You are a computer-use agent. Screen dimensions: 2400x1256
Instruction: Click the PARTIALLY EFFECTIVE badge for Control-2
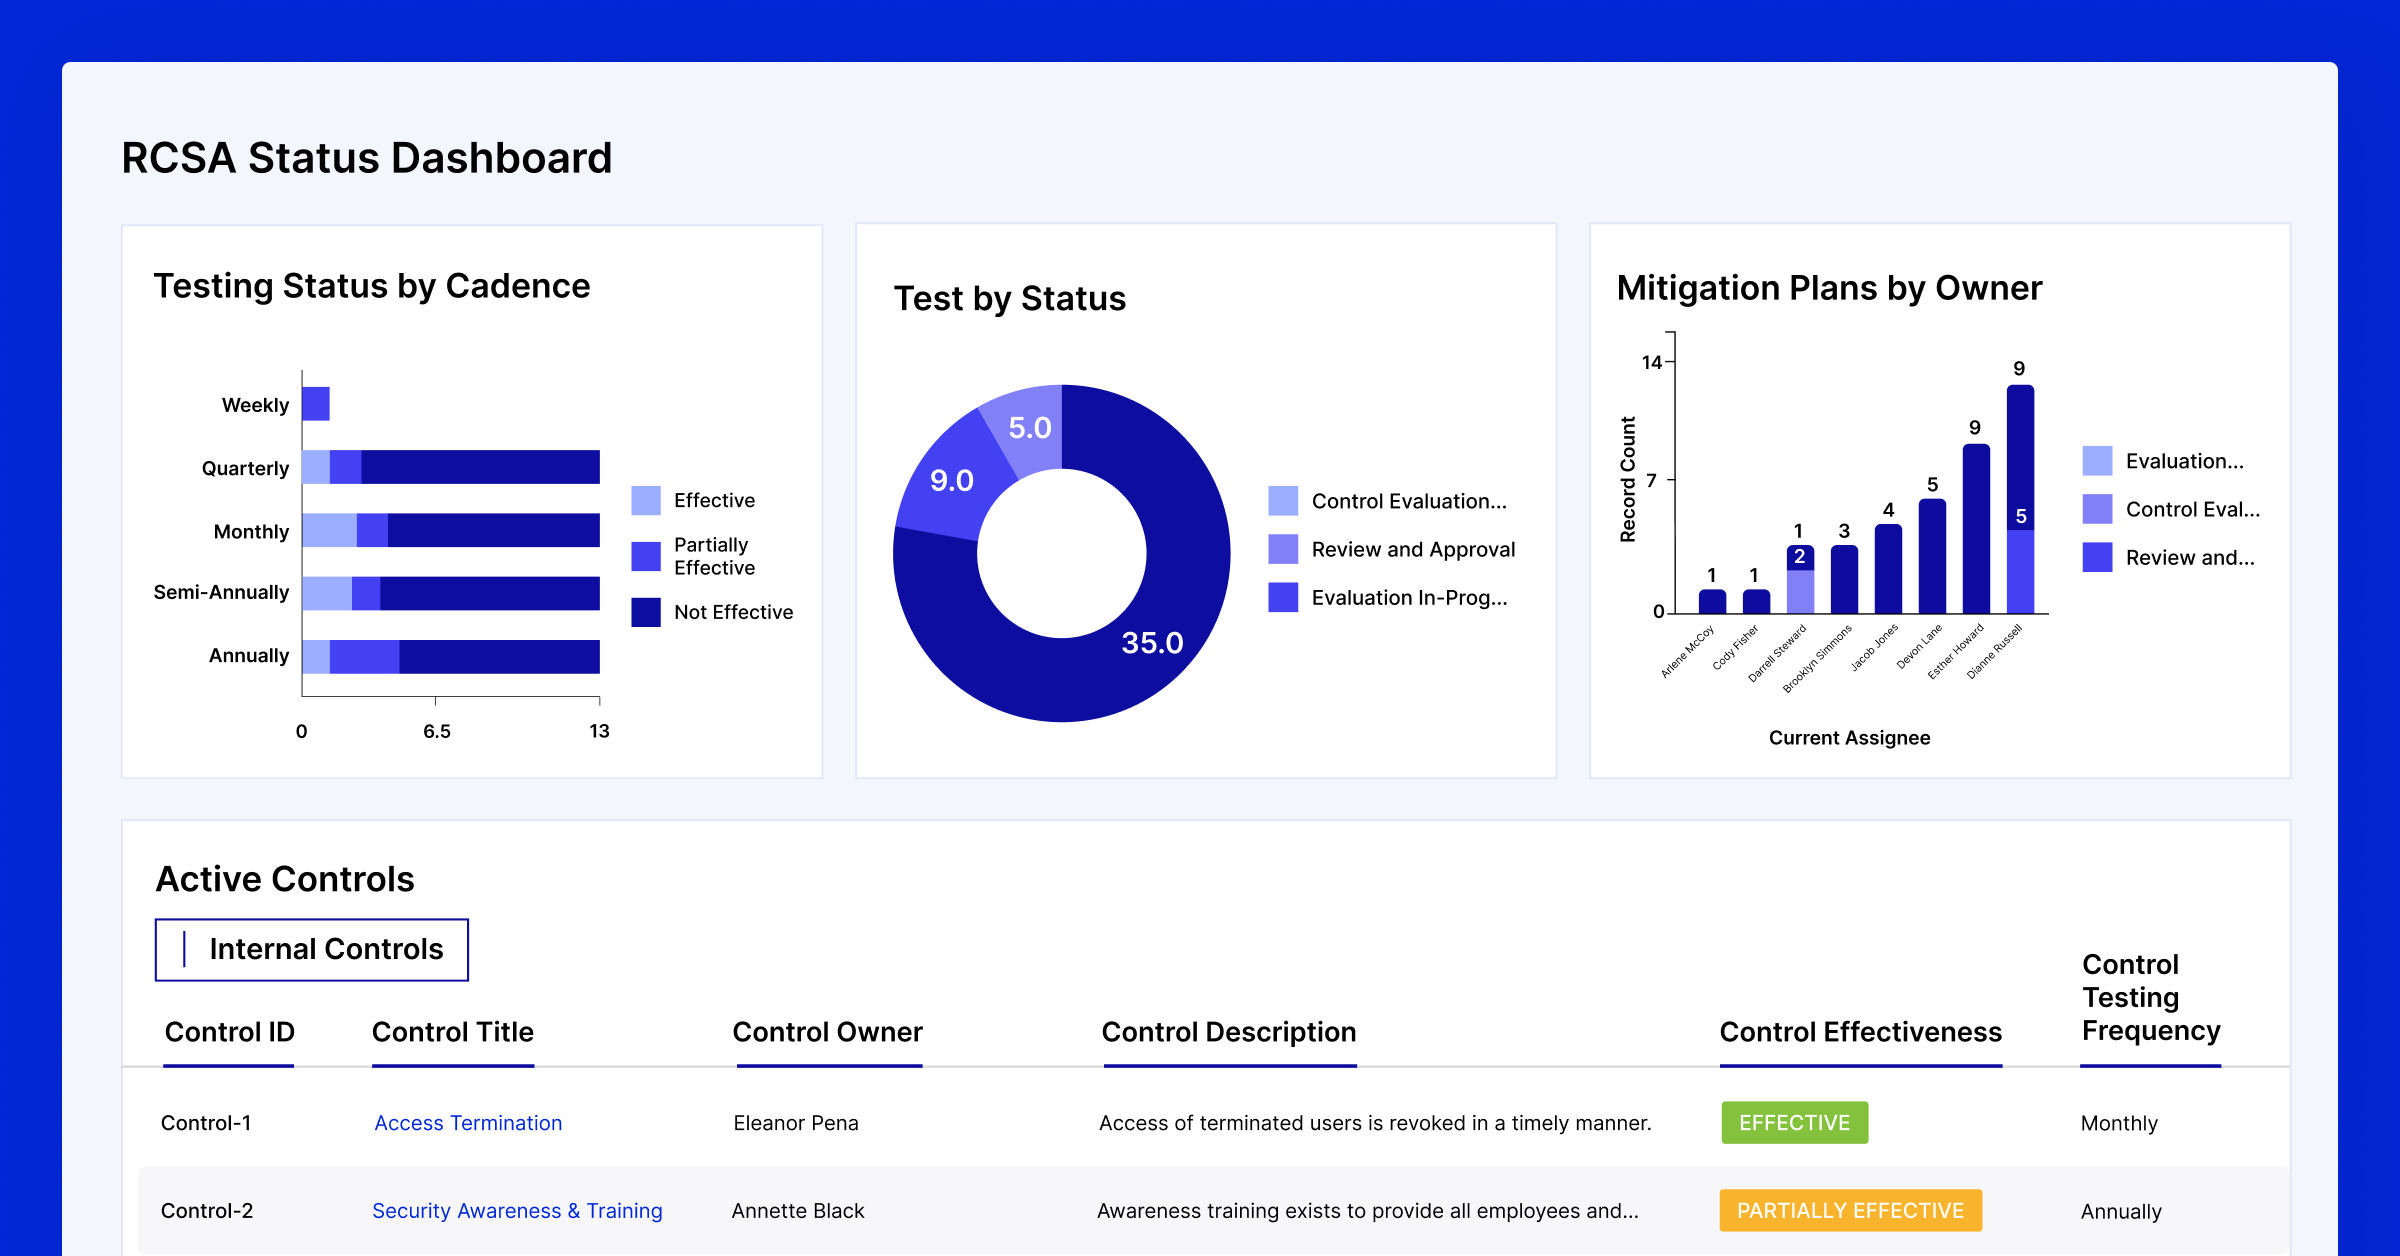[x=1849, y=1210]
